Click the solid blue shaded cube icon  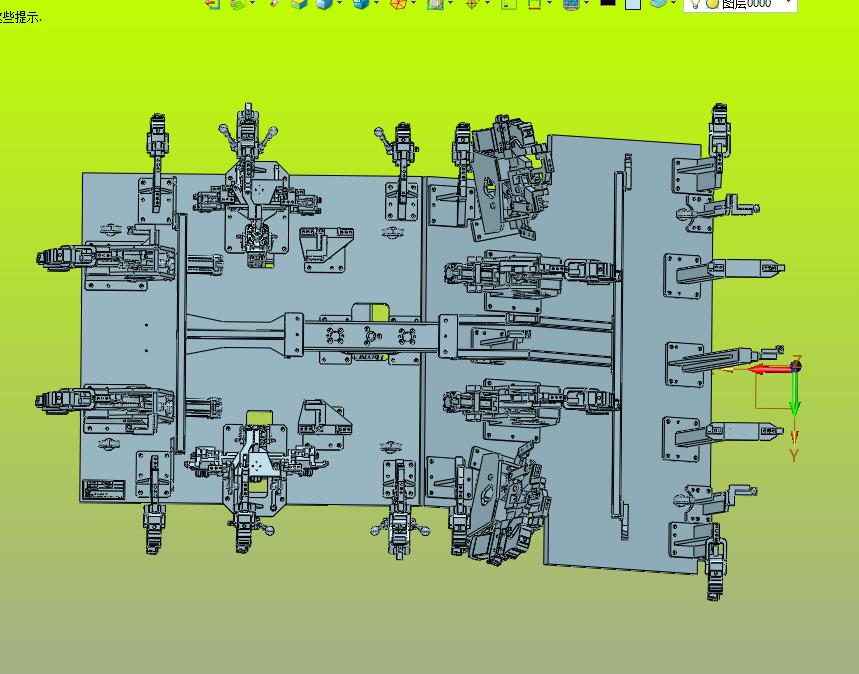325,4
